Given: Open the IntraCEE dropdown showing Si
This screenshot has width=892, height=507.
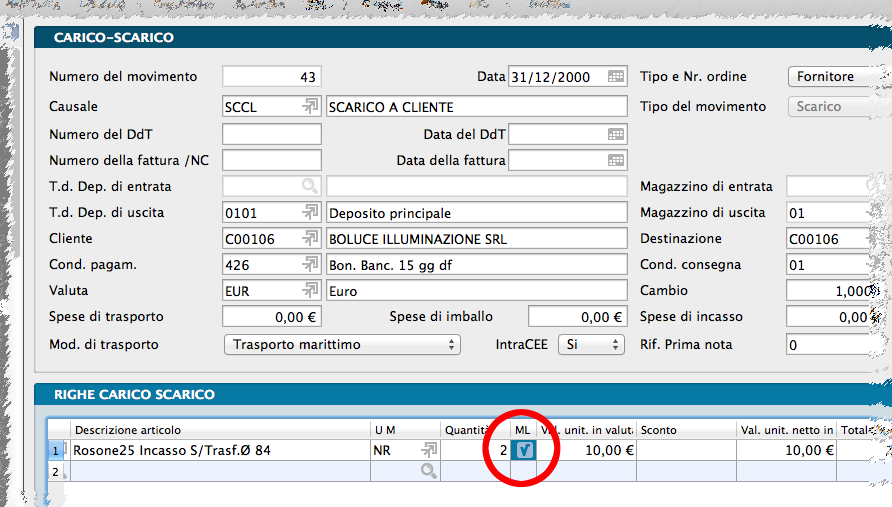Looking at the screenshot, I should [x=590, y=344].
